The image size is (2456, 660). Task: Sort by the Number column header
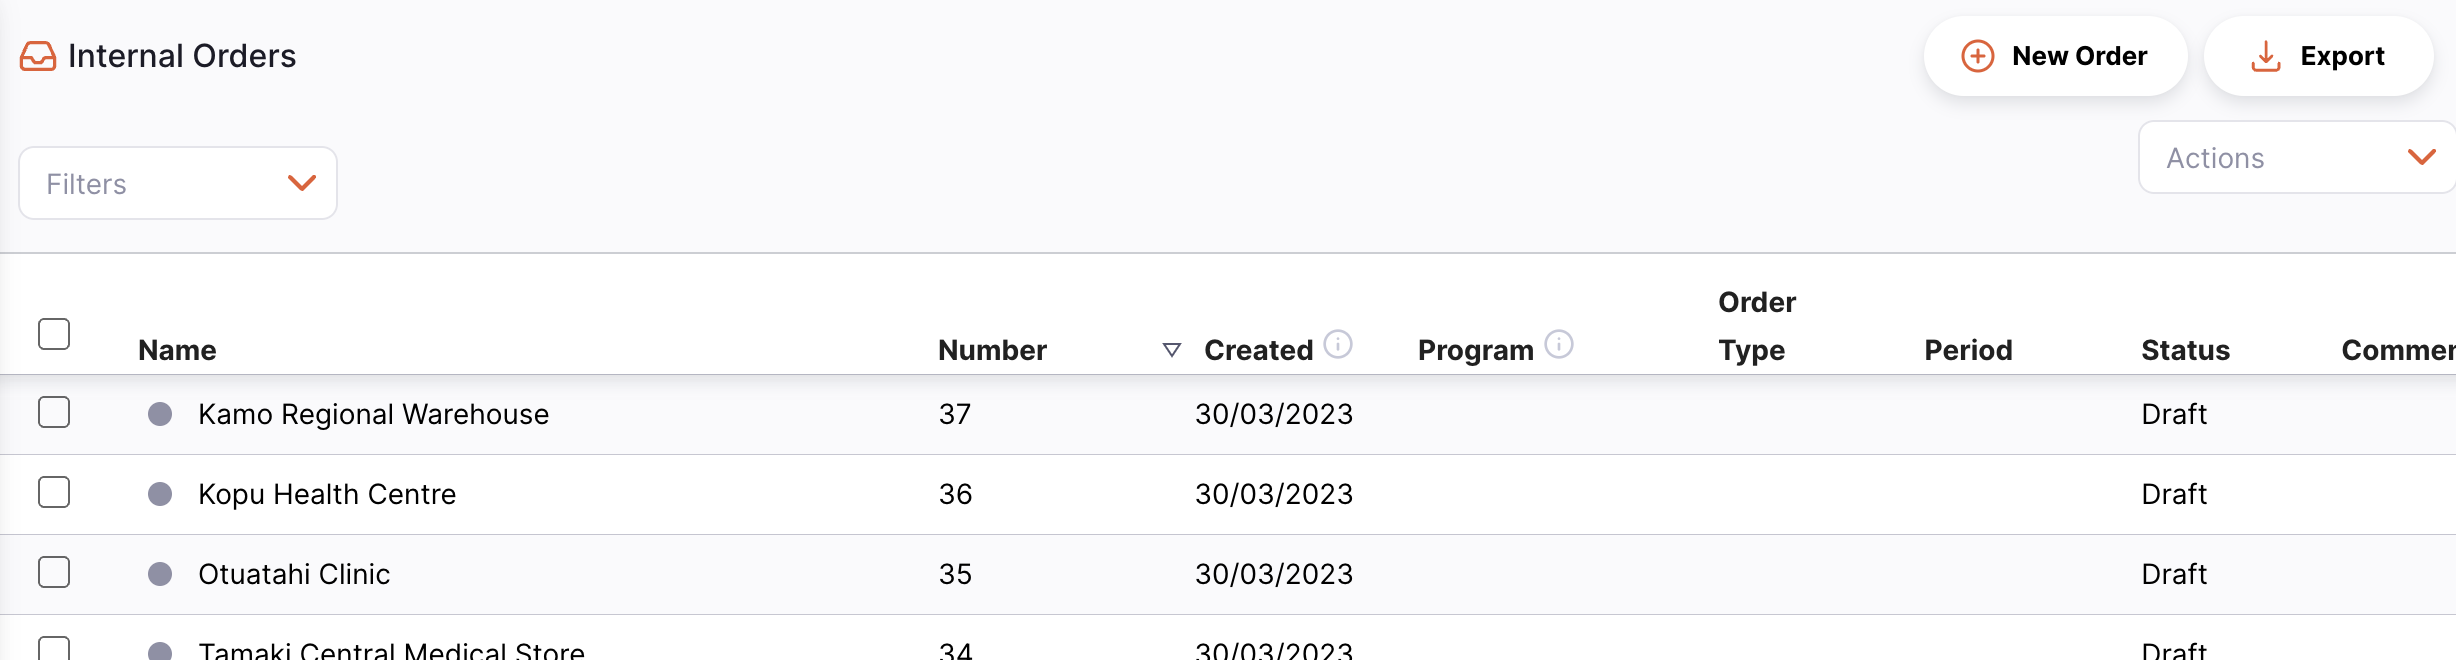[992, 350]
